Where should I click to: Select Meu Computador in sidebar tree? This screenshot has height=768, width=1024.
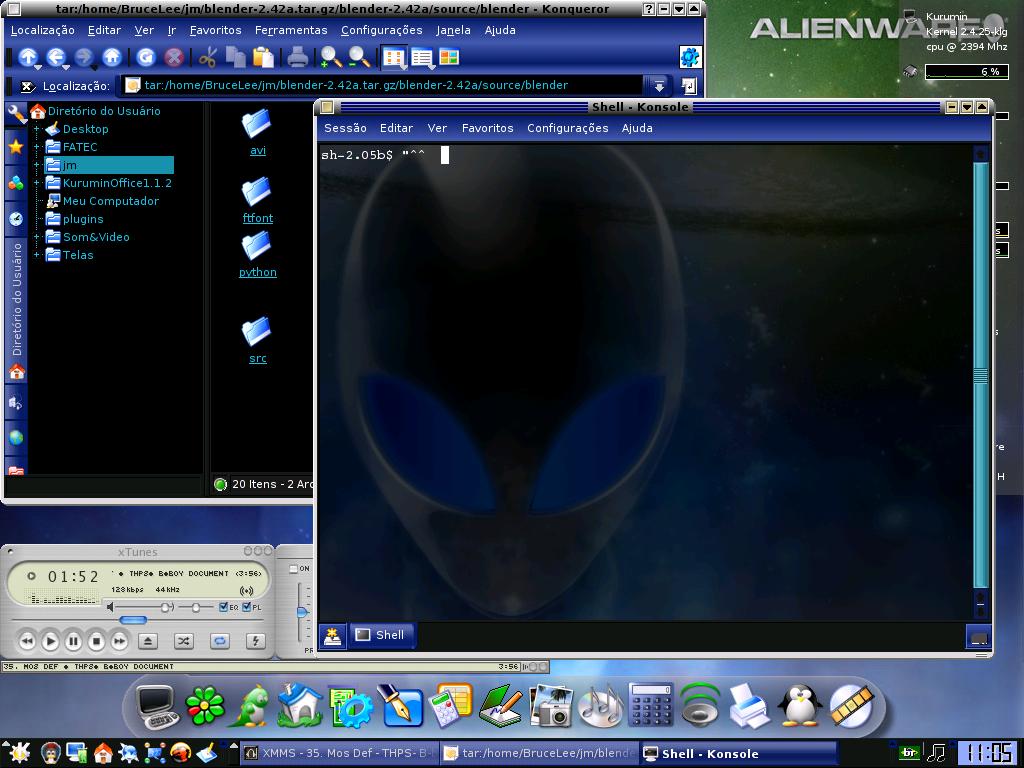(103, 201)
